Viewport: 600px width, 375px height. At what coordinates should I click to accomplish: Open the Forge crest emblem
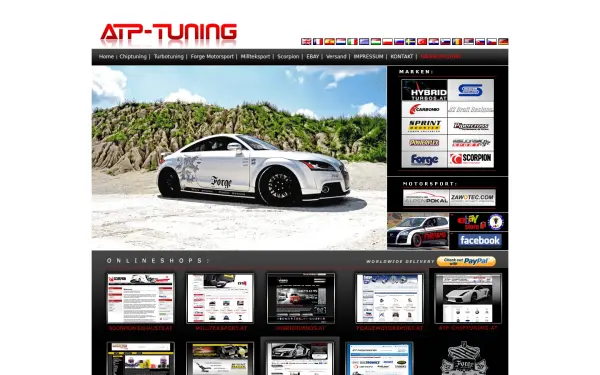[465, 358]
